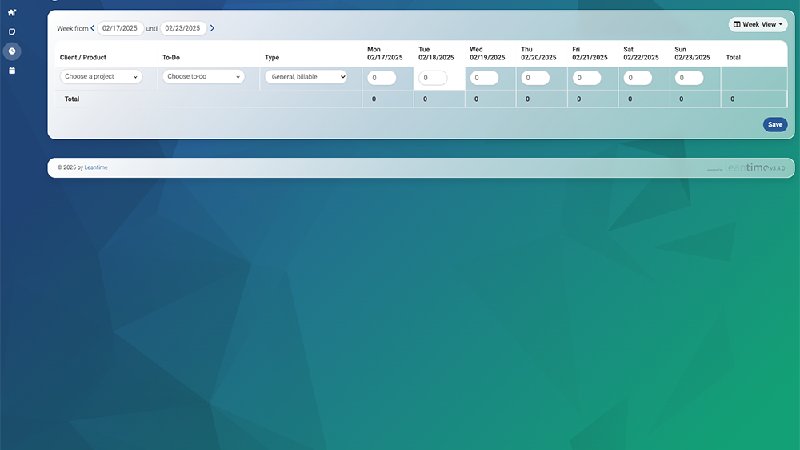
Task: Expand the Choose to-do dropdown
Action: pos(203,77)
